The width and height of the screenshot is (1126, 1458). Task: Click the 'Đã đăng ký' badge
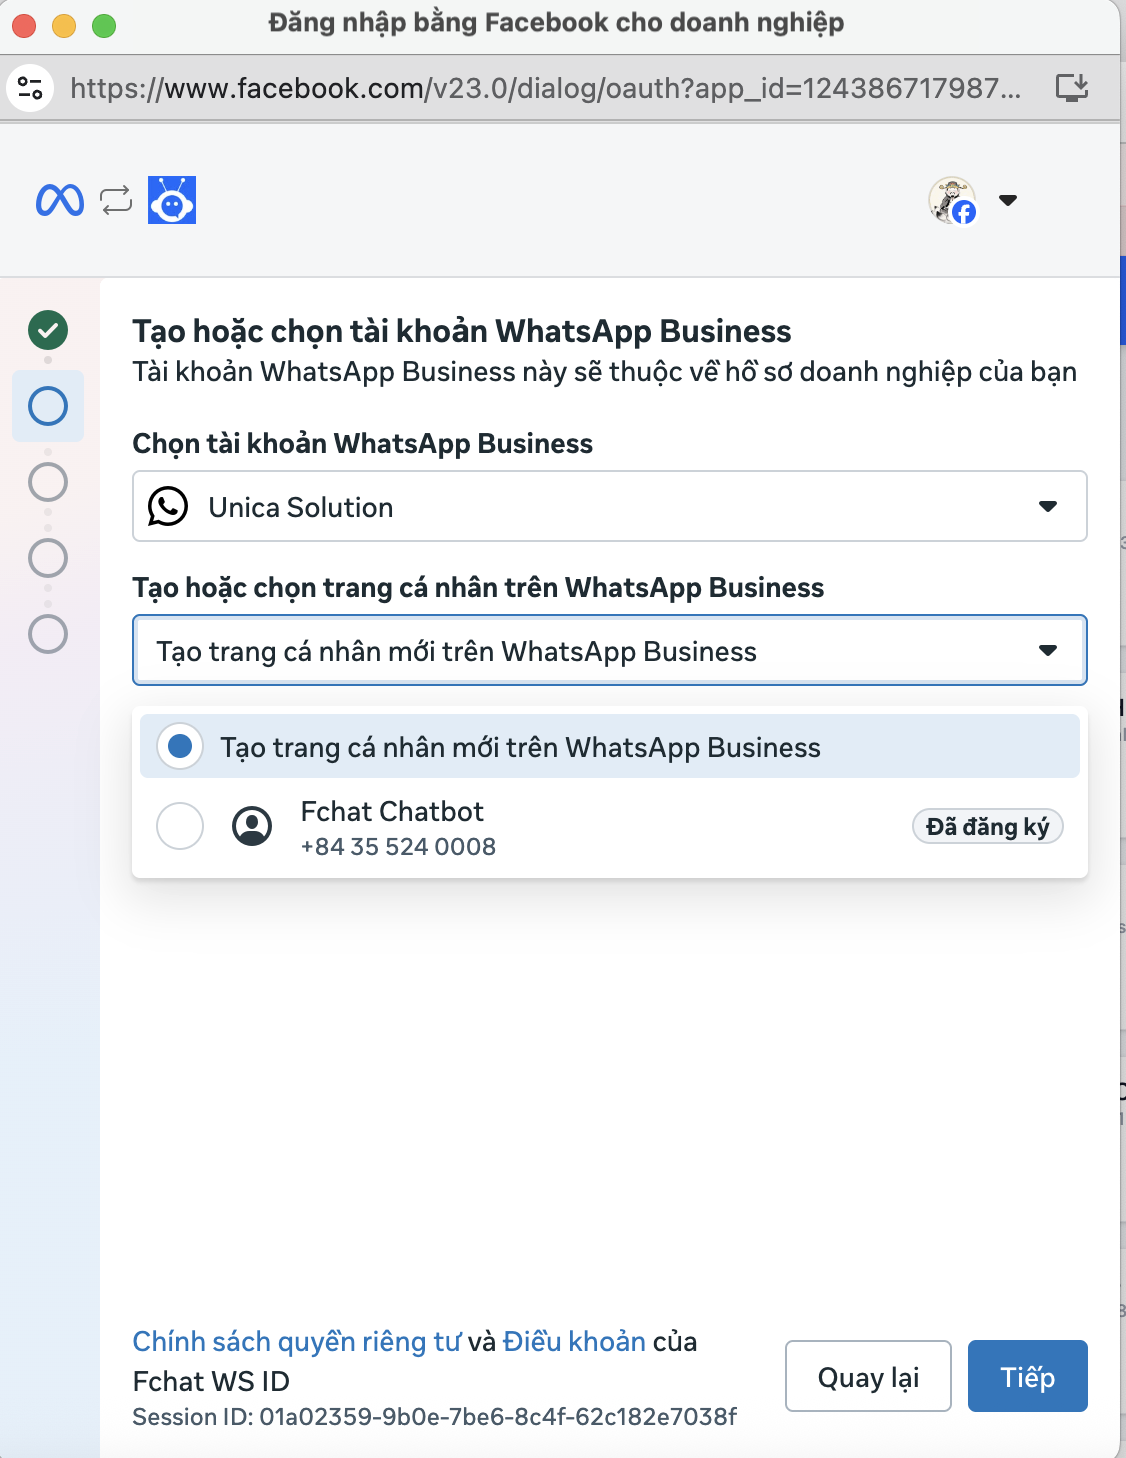click(x=987, y=827)
